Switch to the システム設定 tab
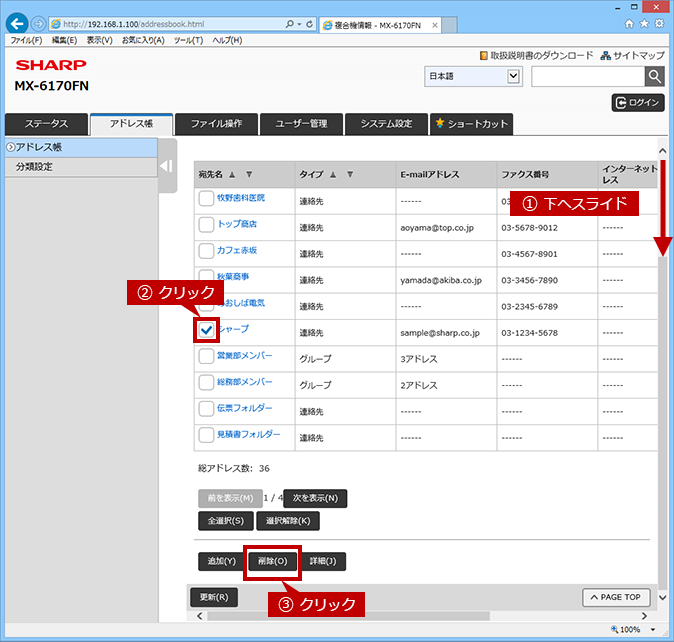This screenshot has width=674, height=642. pyautogui.click(x=386, y=124)
